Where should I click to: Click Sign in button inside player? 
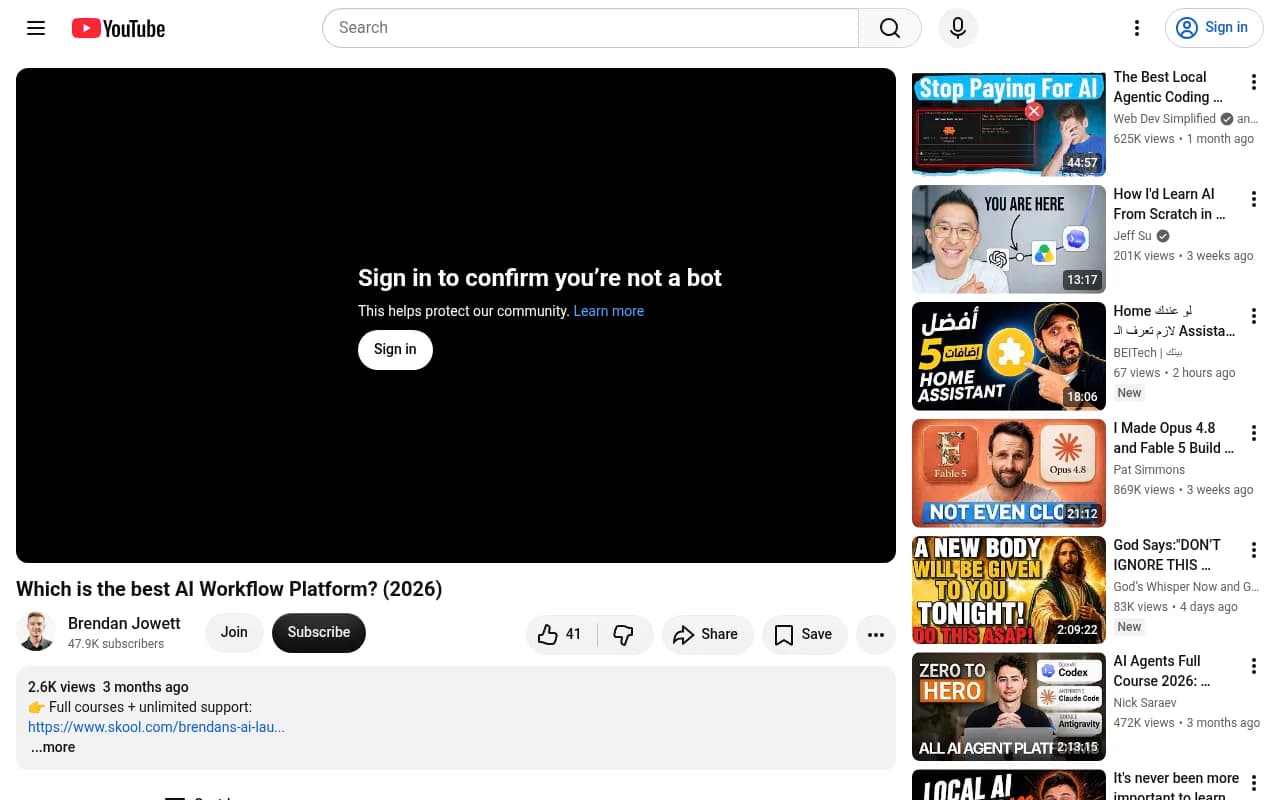point(395,349)
